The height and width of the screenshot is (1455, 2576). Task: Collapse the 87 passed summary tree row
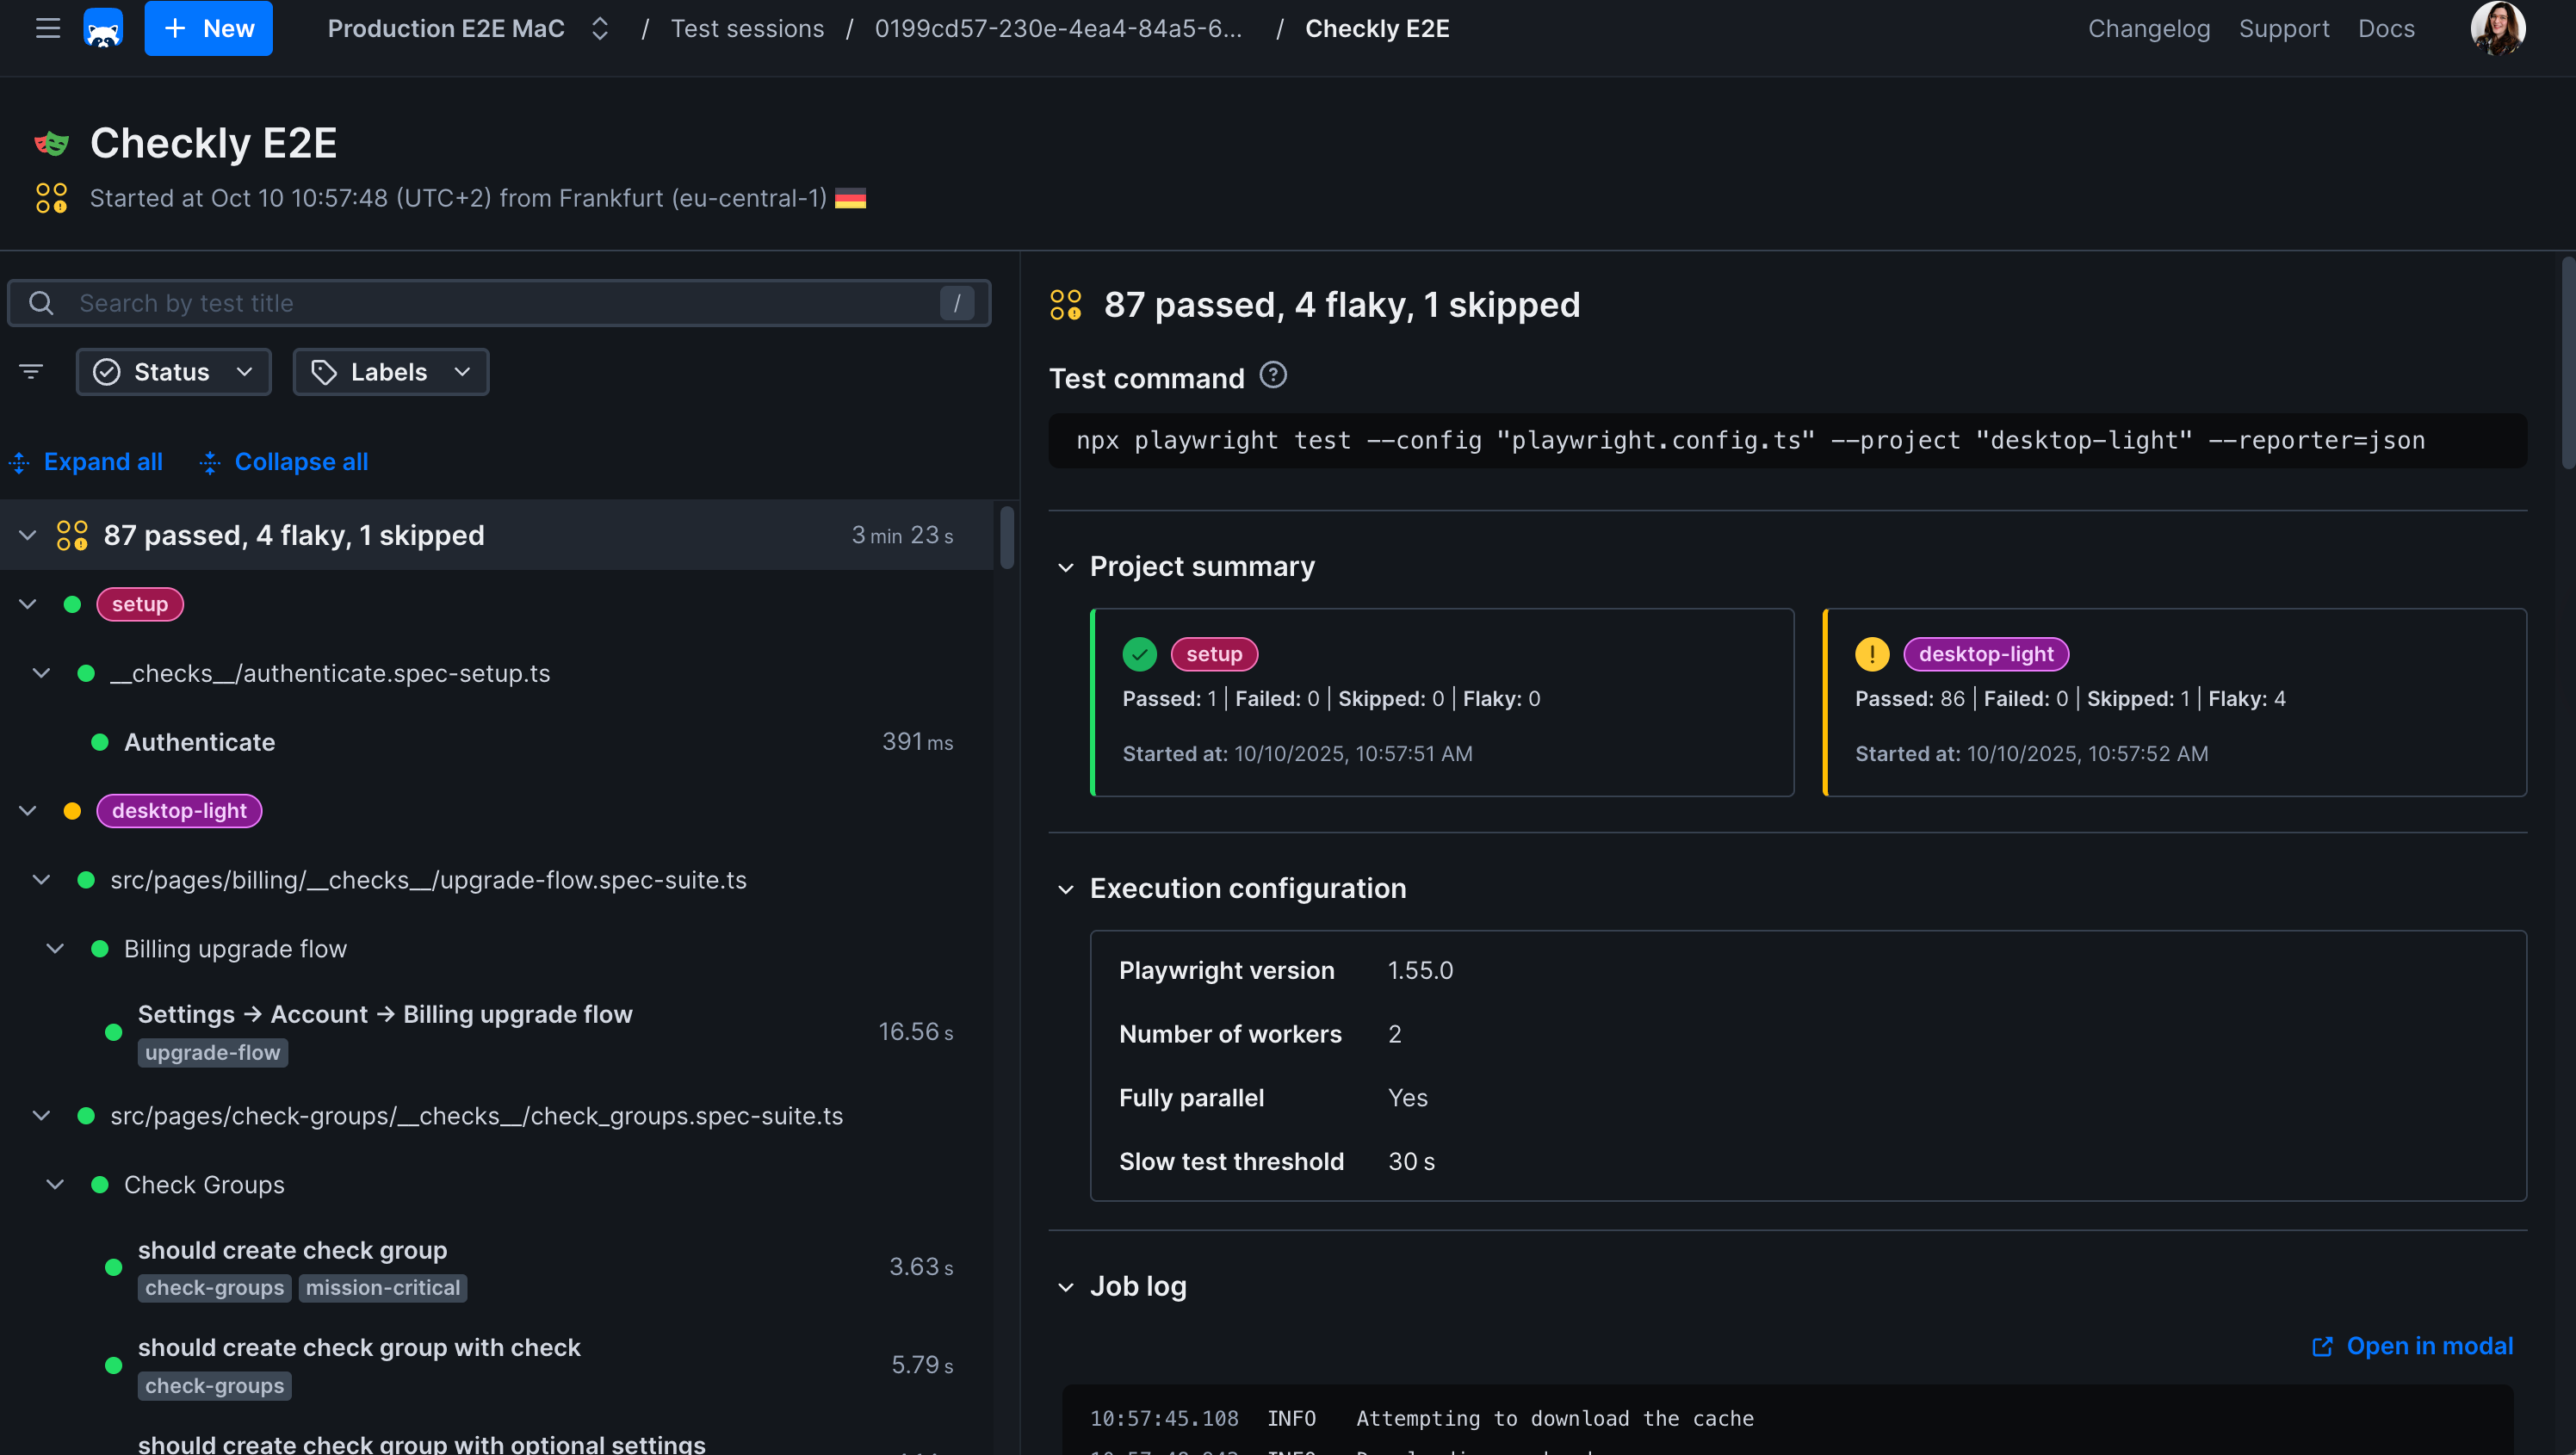[x=28, y=535]
